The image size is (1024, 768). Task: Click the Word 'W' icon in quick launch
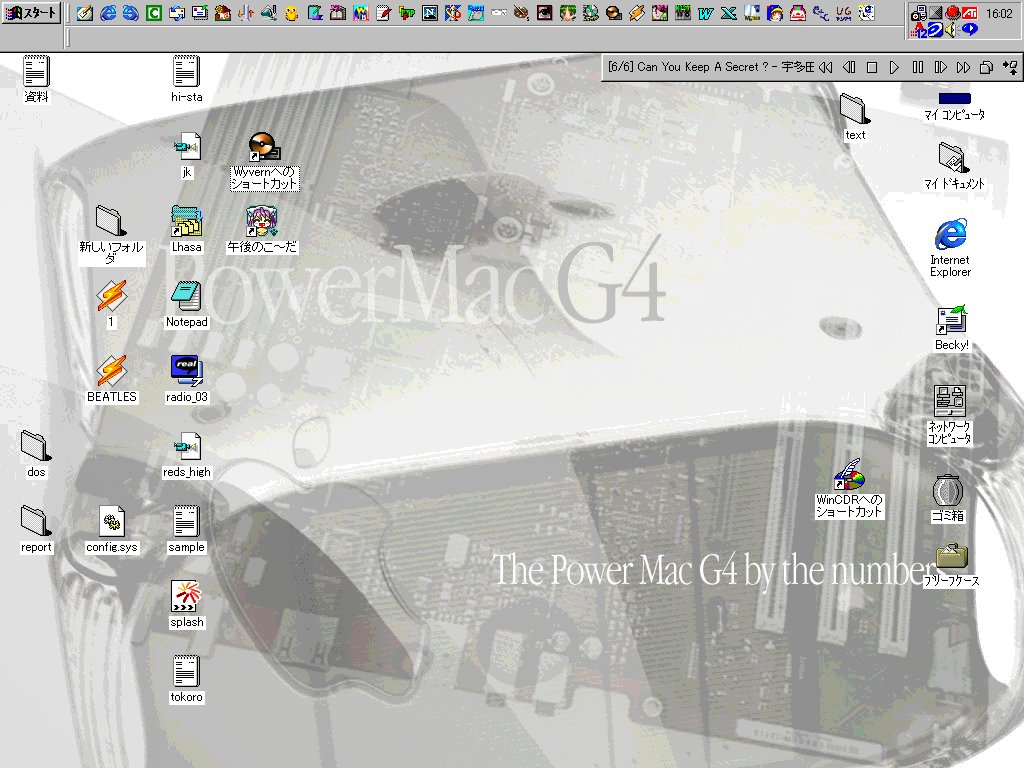click(706, 13)
